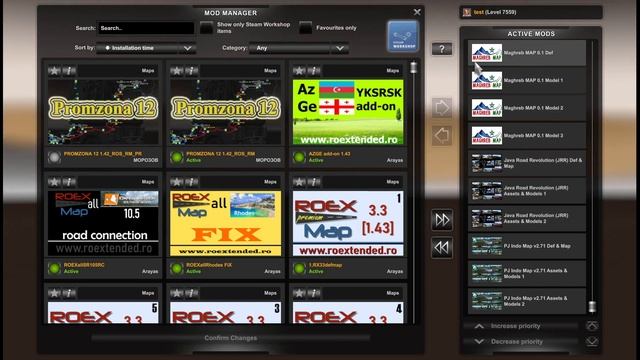Image resolution: width=640 pixels, height=360 pixels.
Task: Enable Show only Steam Workshop items checkbox
Action: pyautogui.click(x=207, y=28)
